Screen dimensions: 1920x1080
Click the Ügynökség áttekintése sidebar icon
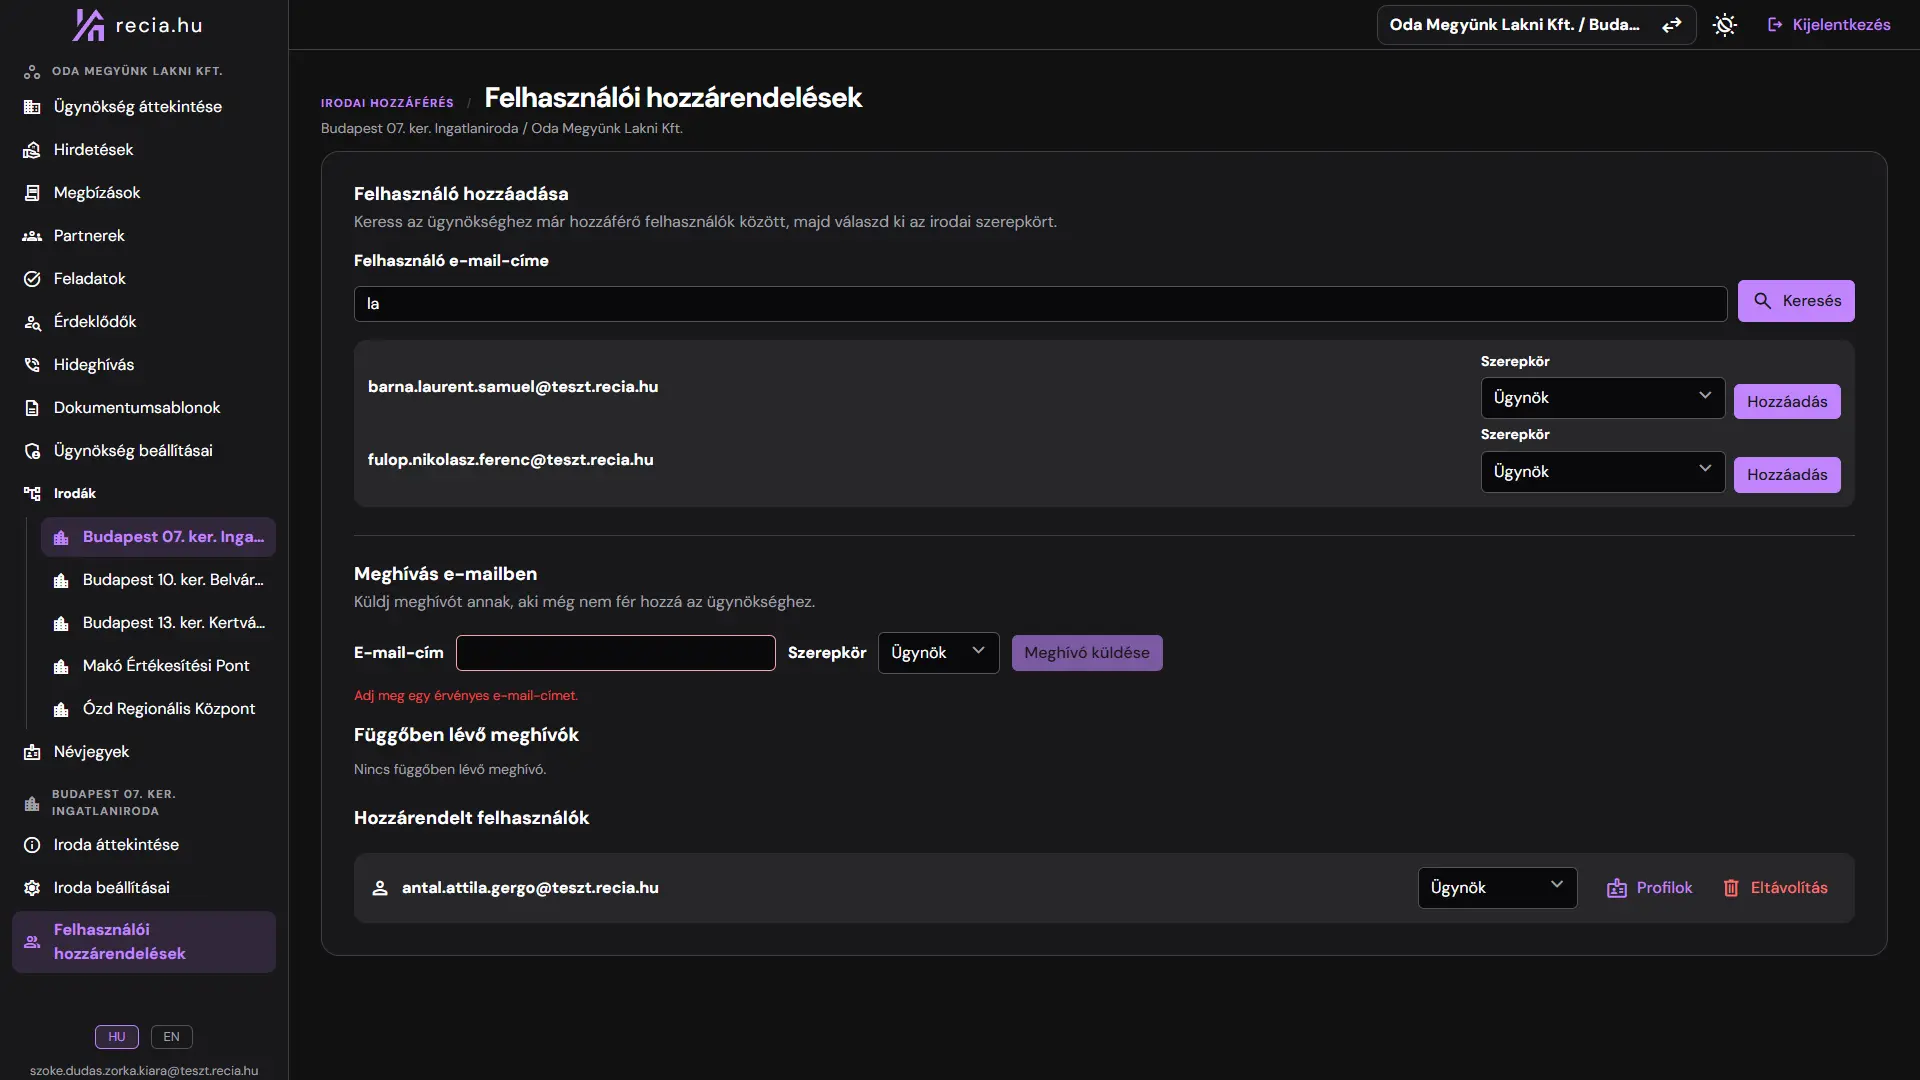pyautogui.click(x=32, y=107)
